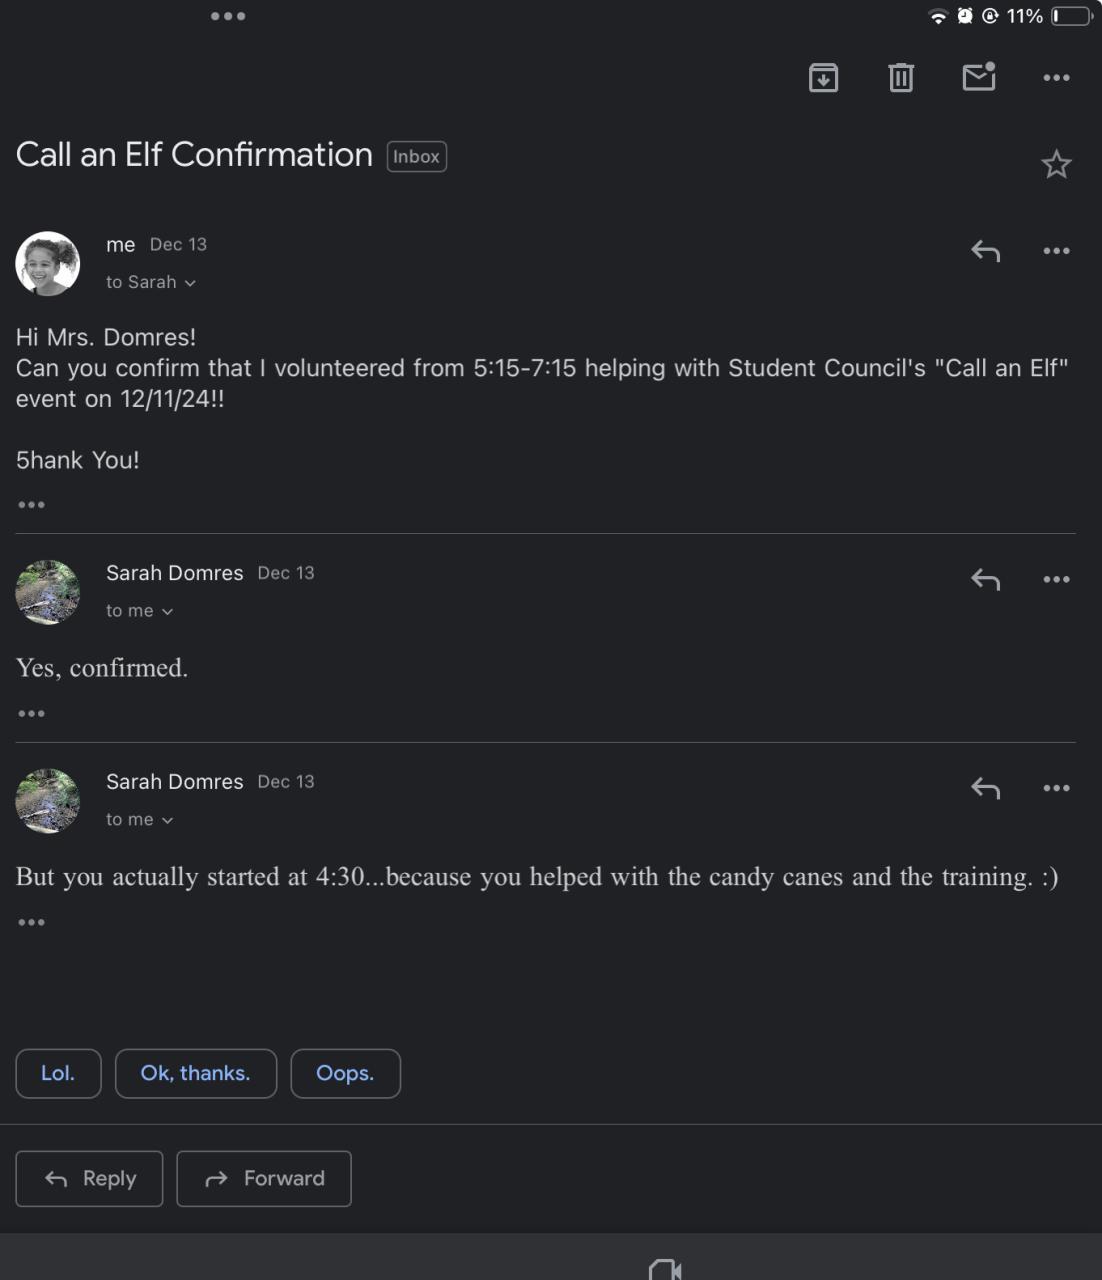Delete the conversation with trash icon

[x=901, y=77]
